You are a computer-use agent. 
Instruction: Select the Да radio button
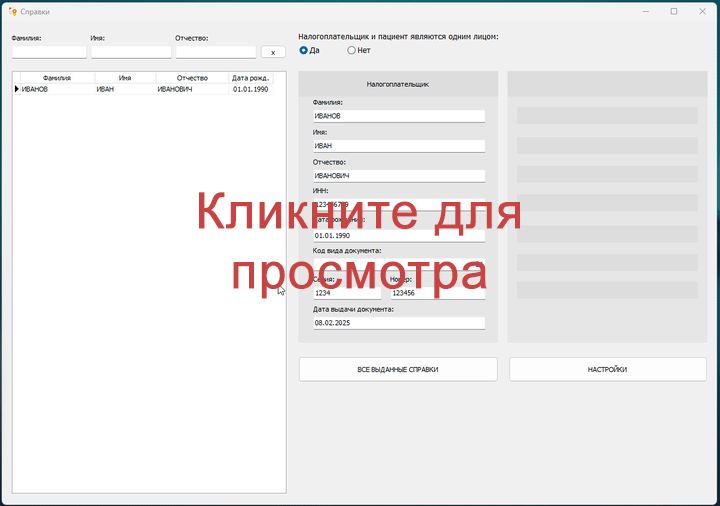pyautogui.click(x=304, y=50)
